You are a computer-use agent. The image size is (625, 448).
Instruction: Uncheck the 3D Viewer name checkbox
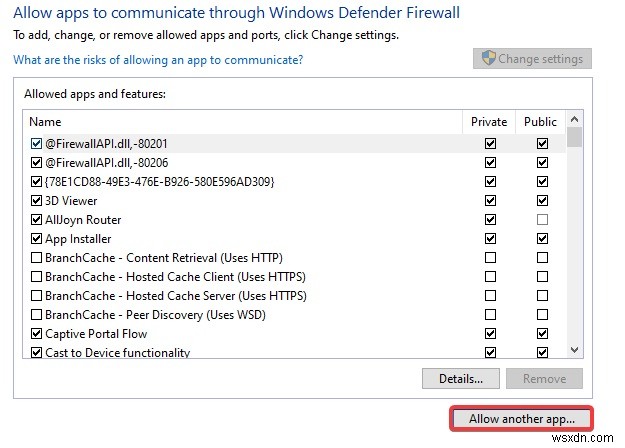36,200
